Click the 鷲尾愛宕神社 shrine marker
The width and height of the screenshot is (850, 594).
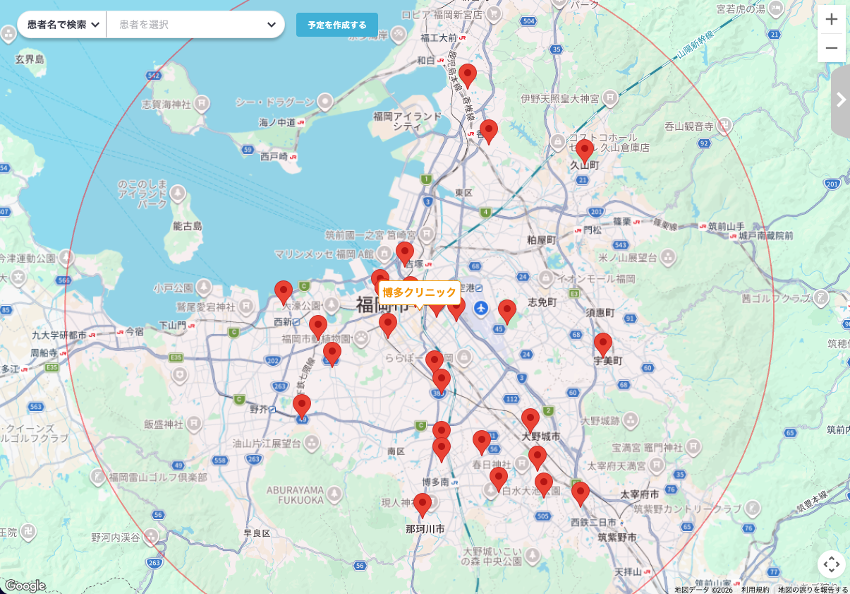tap(246, 306)
